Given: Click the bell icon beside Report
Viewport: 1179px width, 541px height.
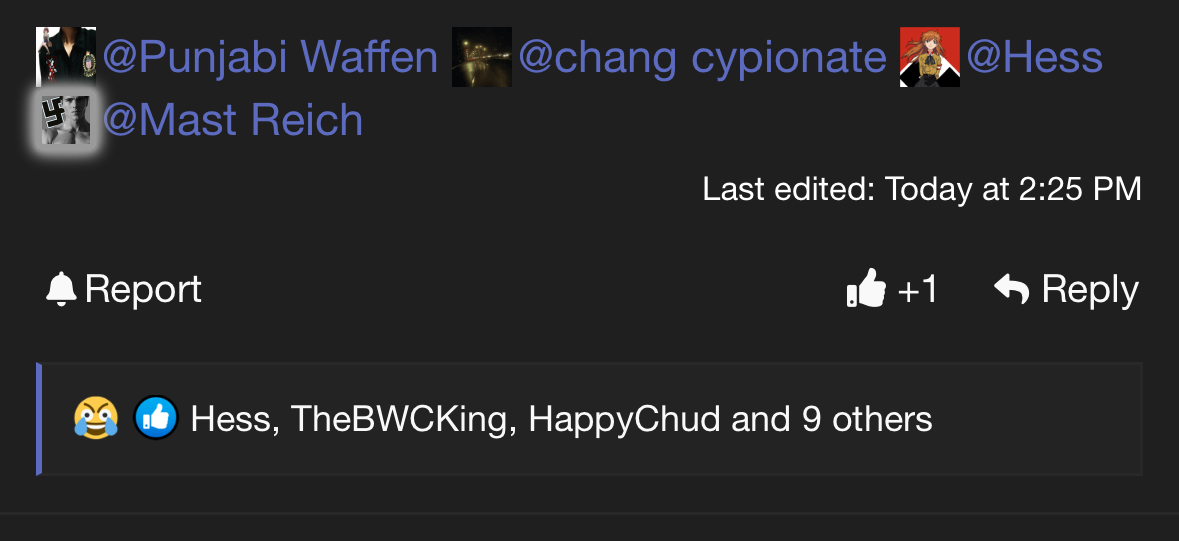Looking at the screenshot, I should [61, 290].
